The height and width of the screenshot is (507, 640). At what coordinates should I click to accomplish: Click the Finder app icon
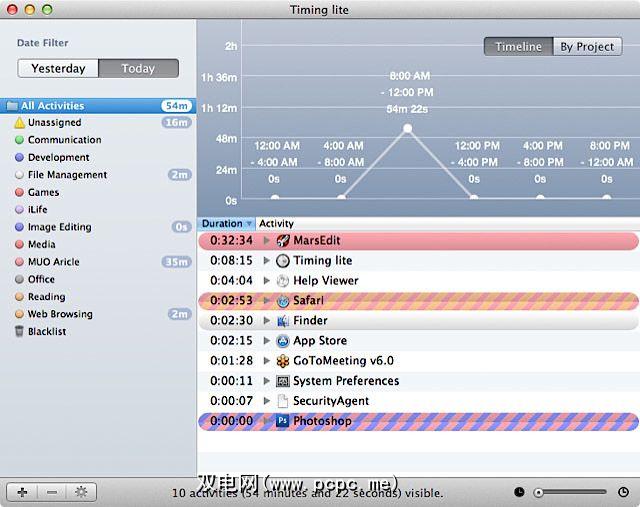282,321
